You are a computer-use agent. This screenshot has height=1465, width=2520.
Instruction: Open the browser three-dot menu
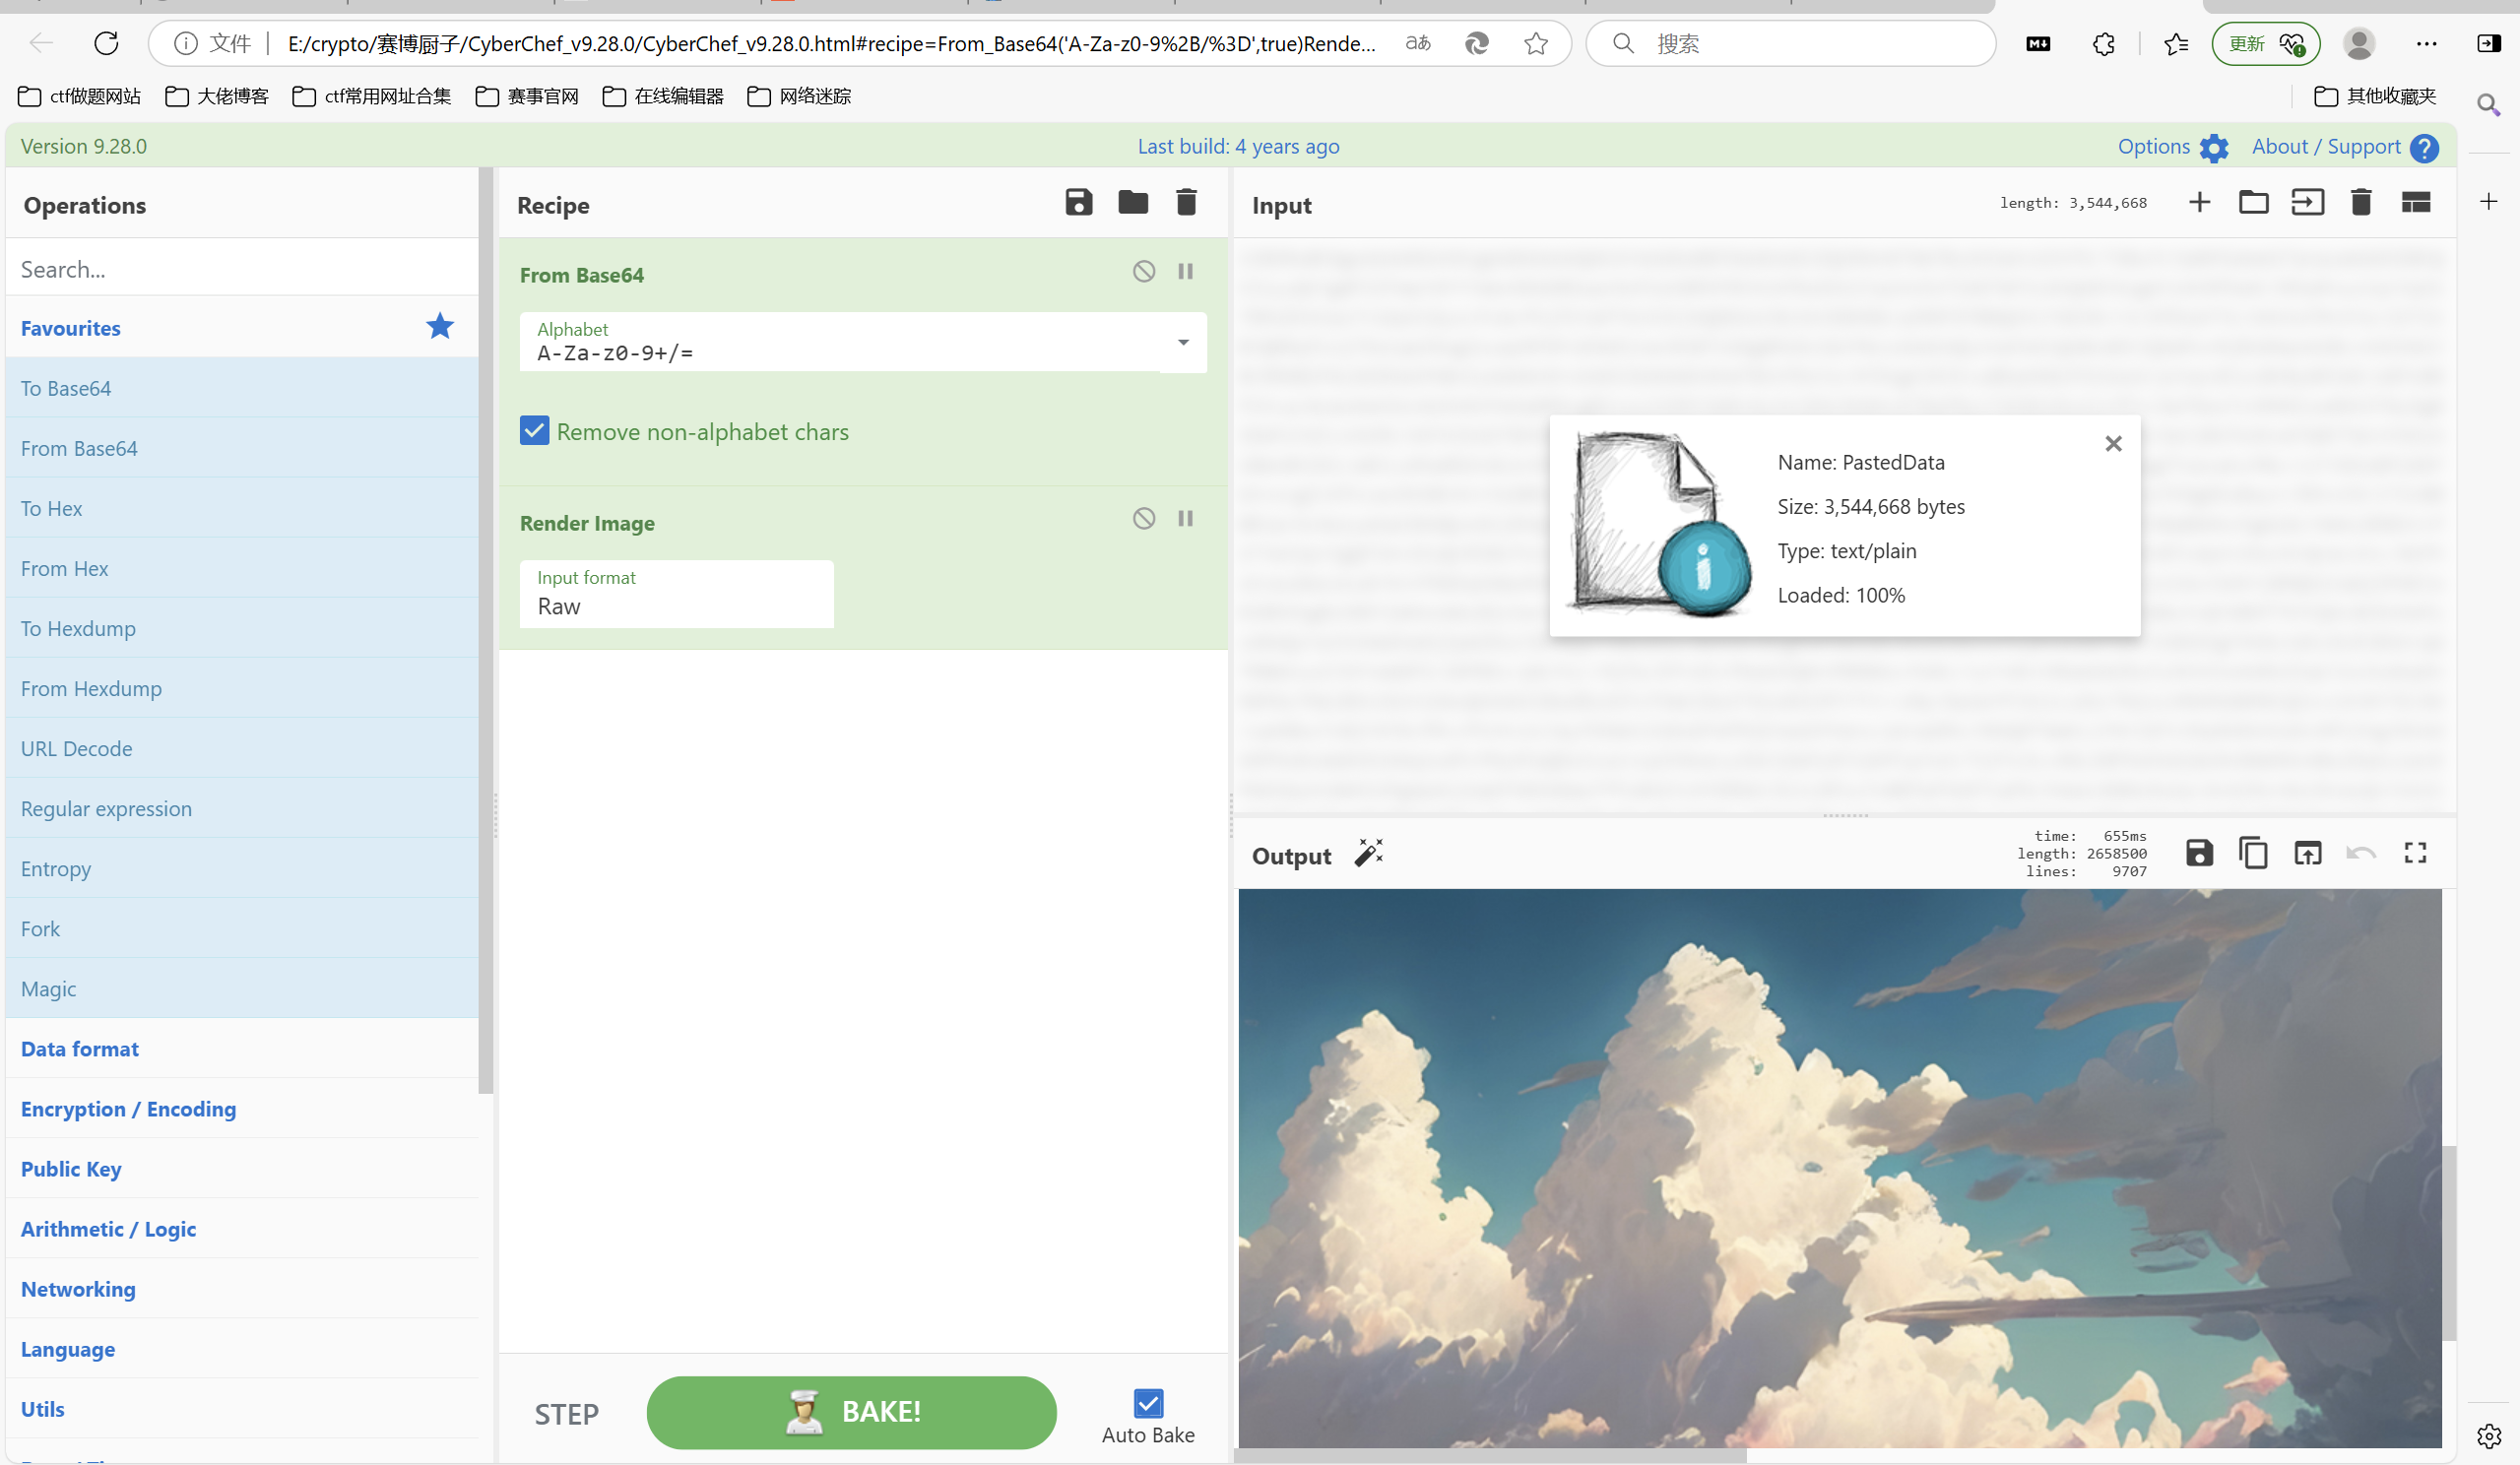(x=2426, y=43)
